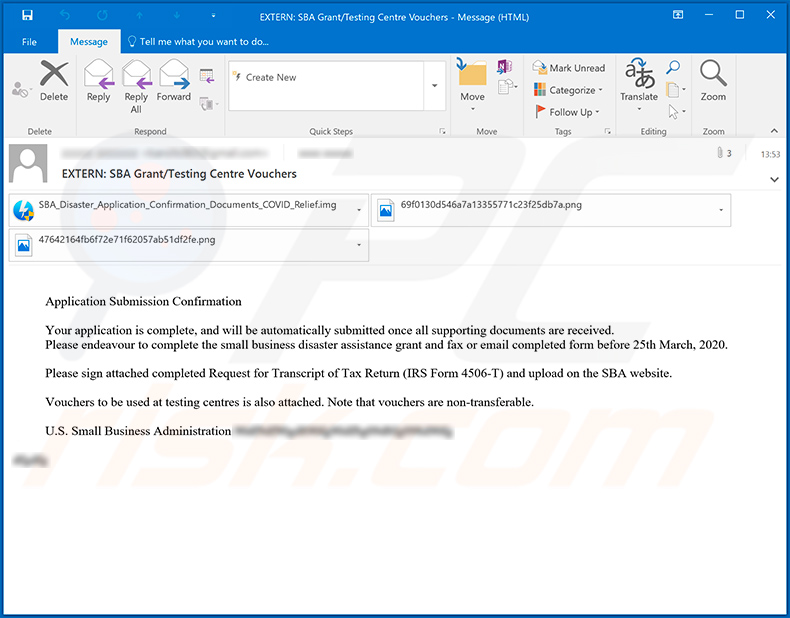790x618 pixels.
Task: Open dropdown of 47642164...png attachment
Action: tap(359, 245)
